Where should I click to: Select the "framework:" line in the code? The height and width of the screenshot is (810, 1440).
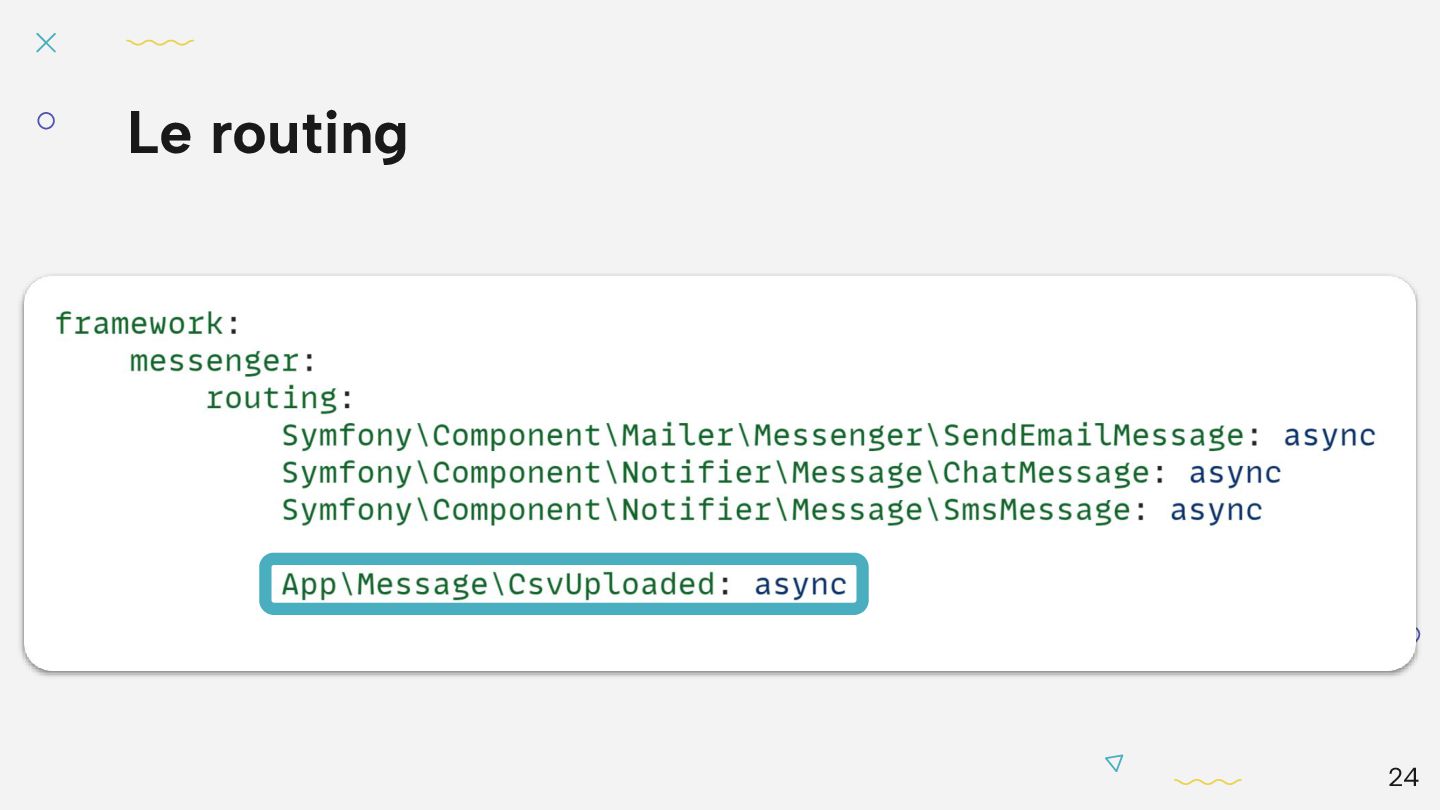tap(148, 324)
